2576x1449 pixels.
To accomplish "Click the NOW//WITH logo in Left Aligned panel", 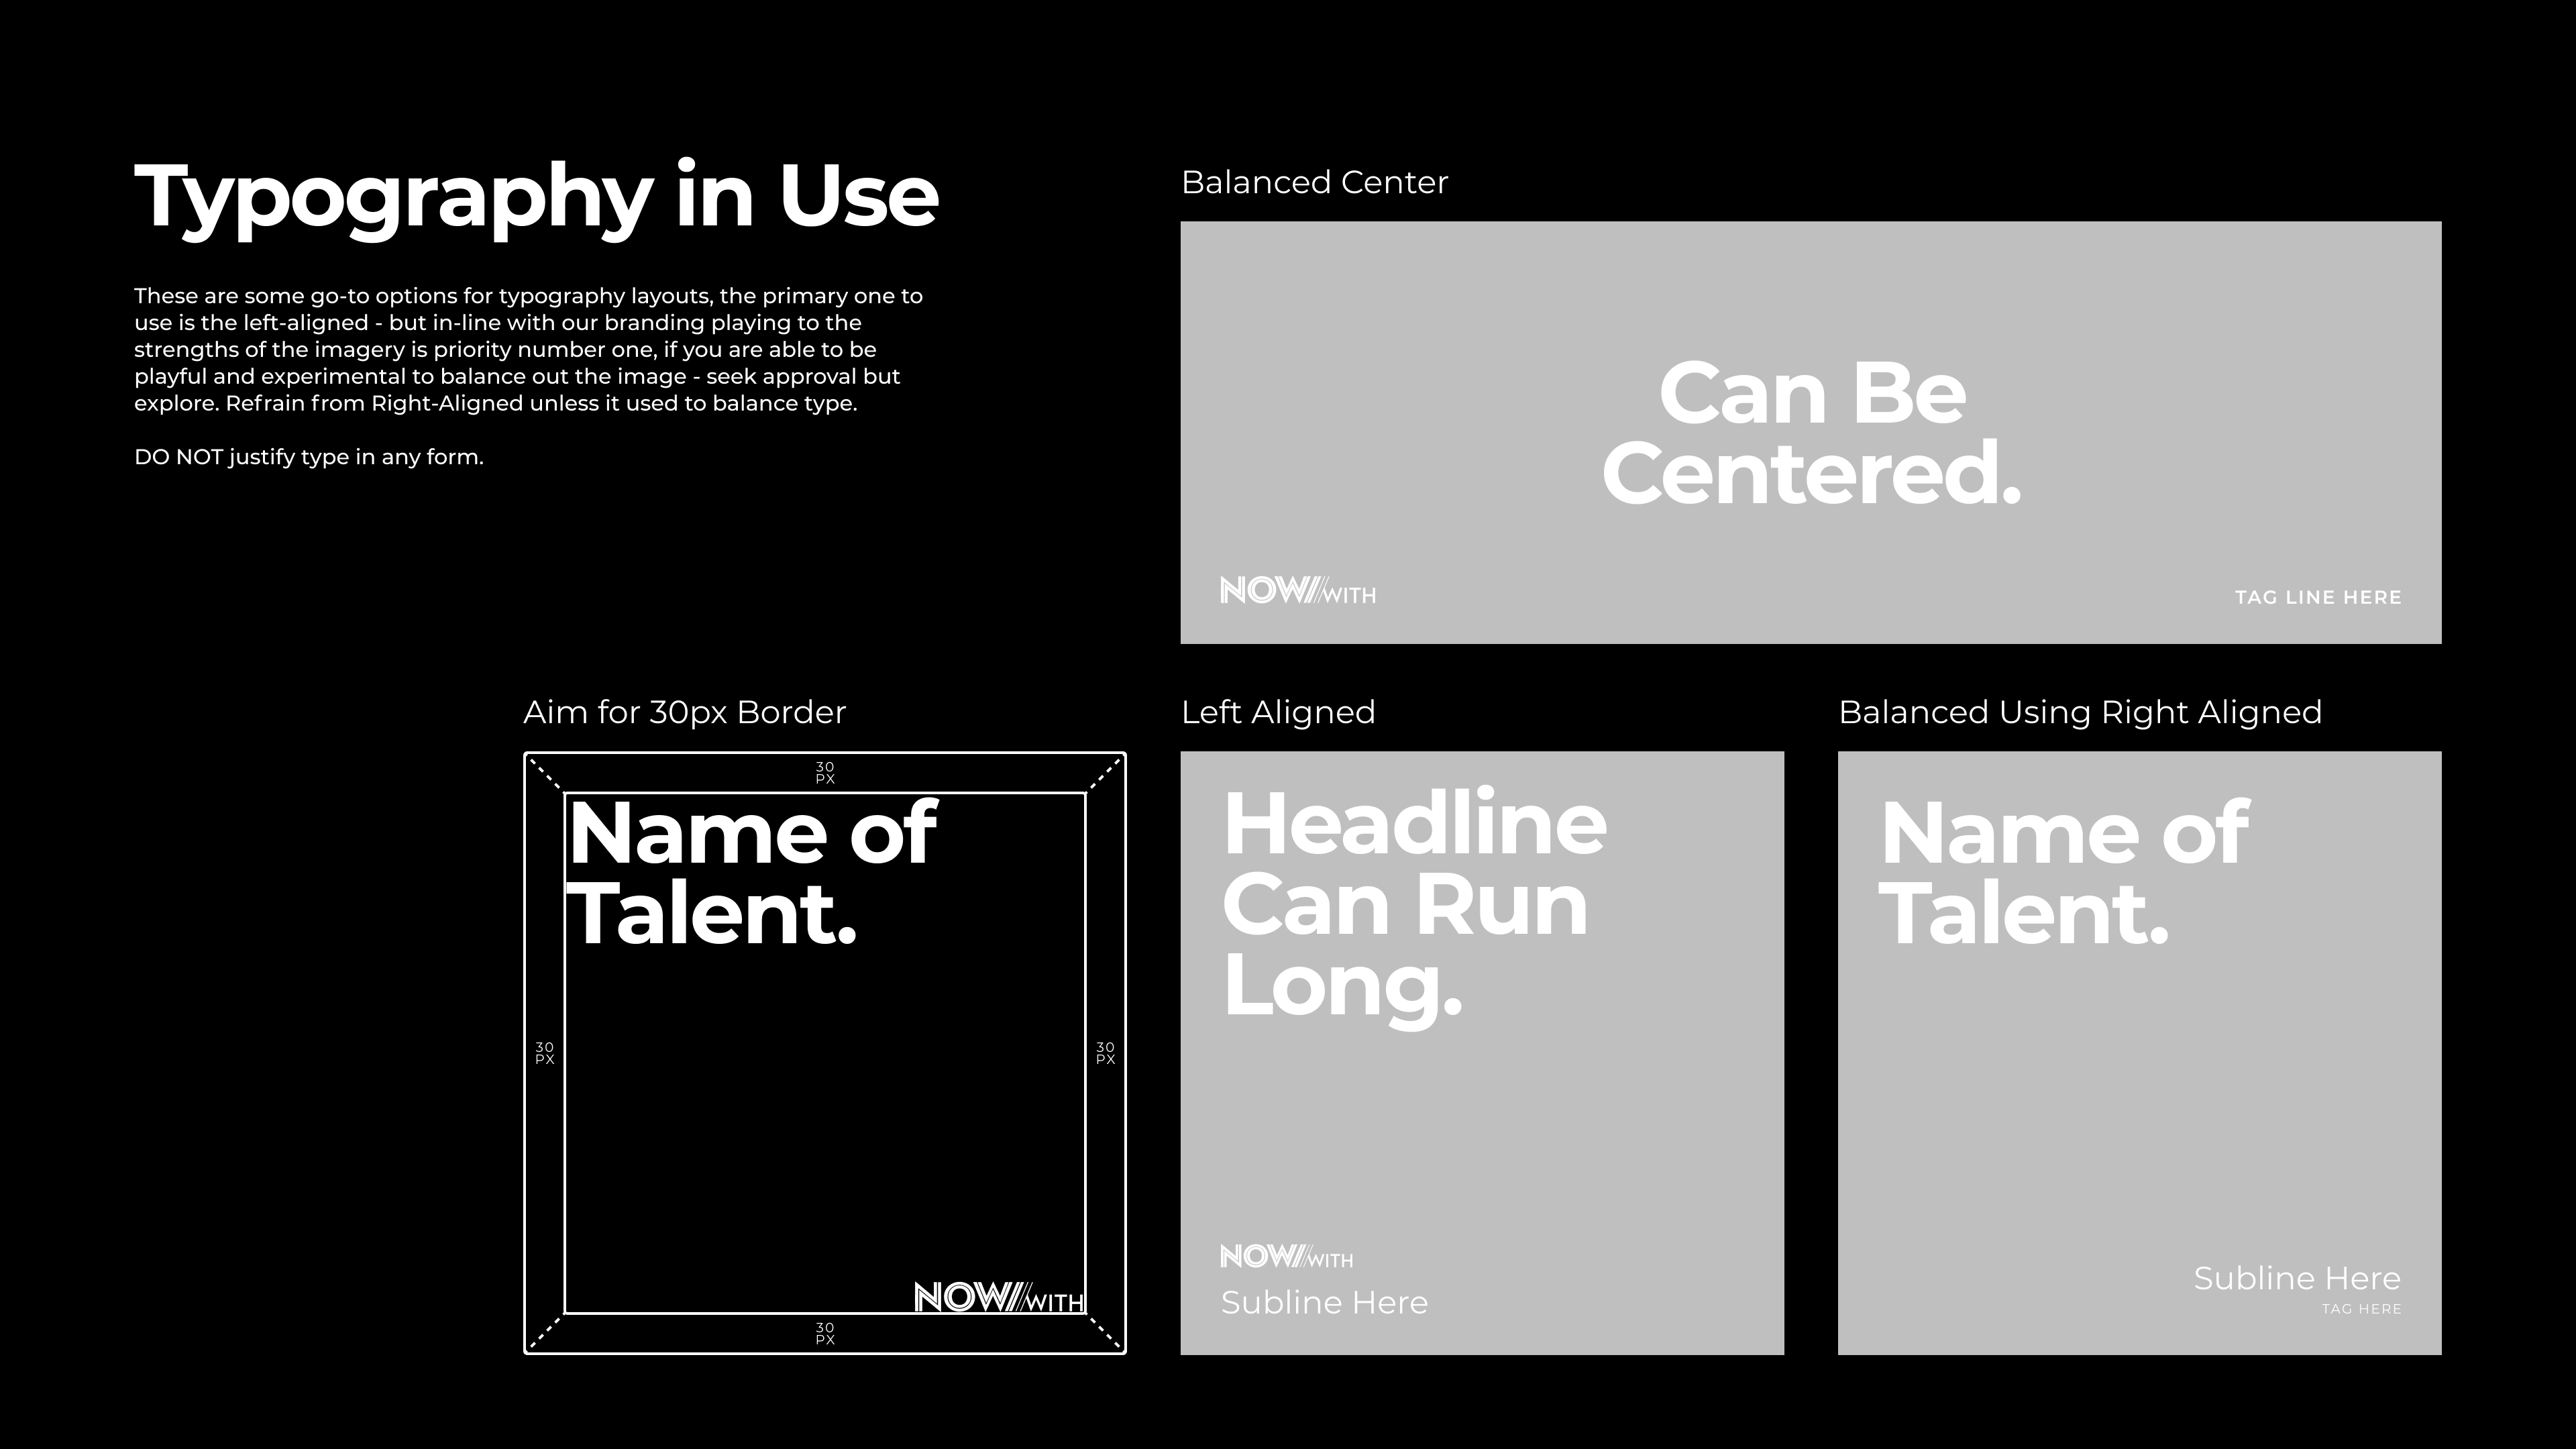I will coord(1286,1256).
